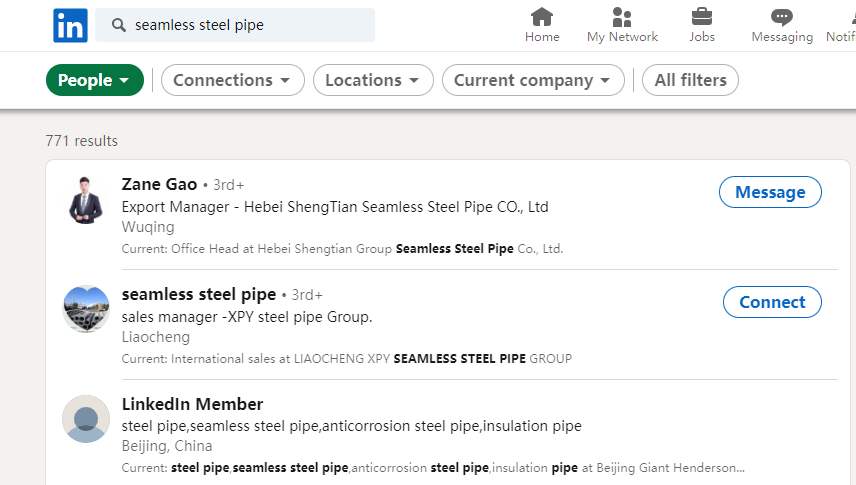Click the search magnifier icon
Screen dimensions: 856x485
[x=118, y=25]
